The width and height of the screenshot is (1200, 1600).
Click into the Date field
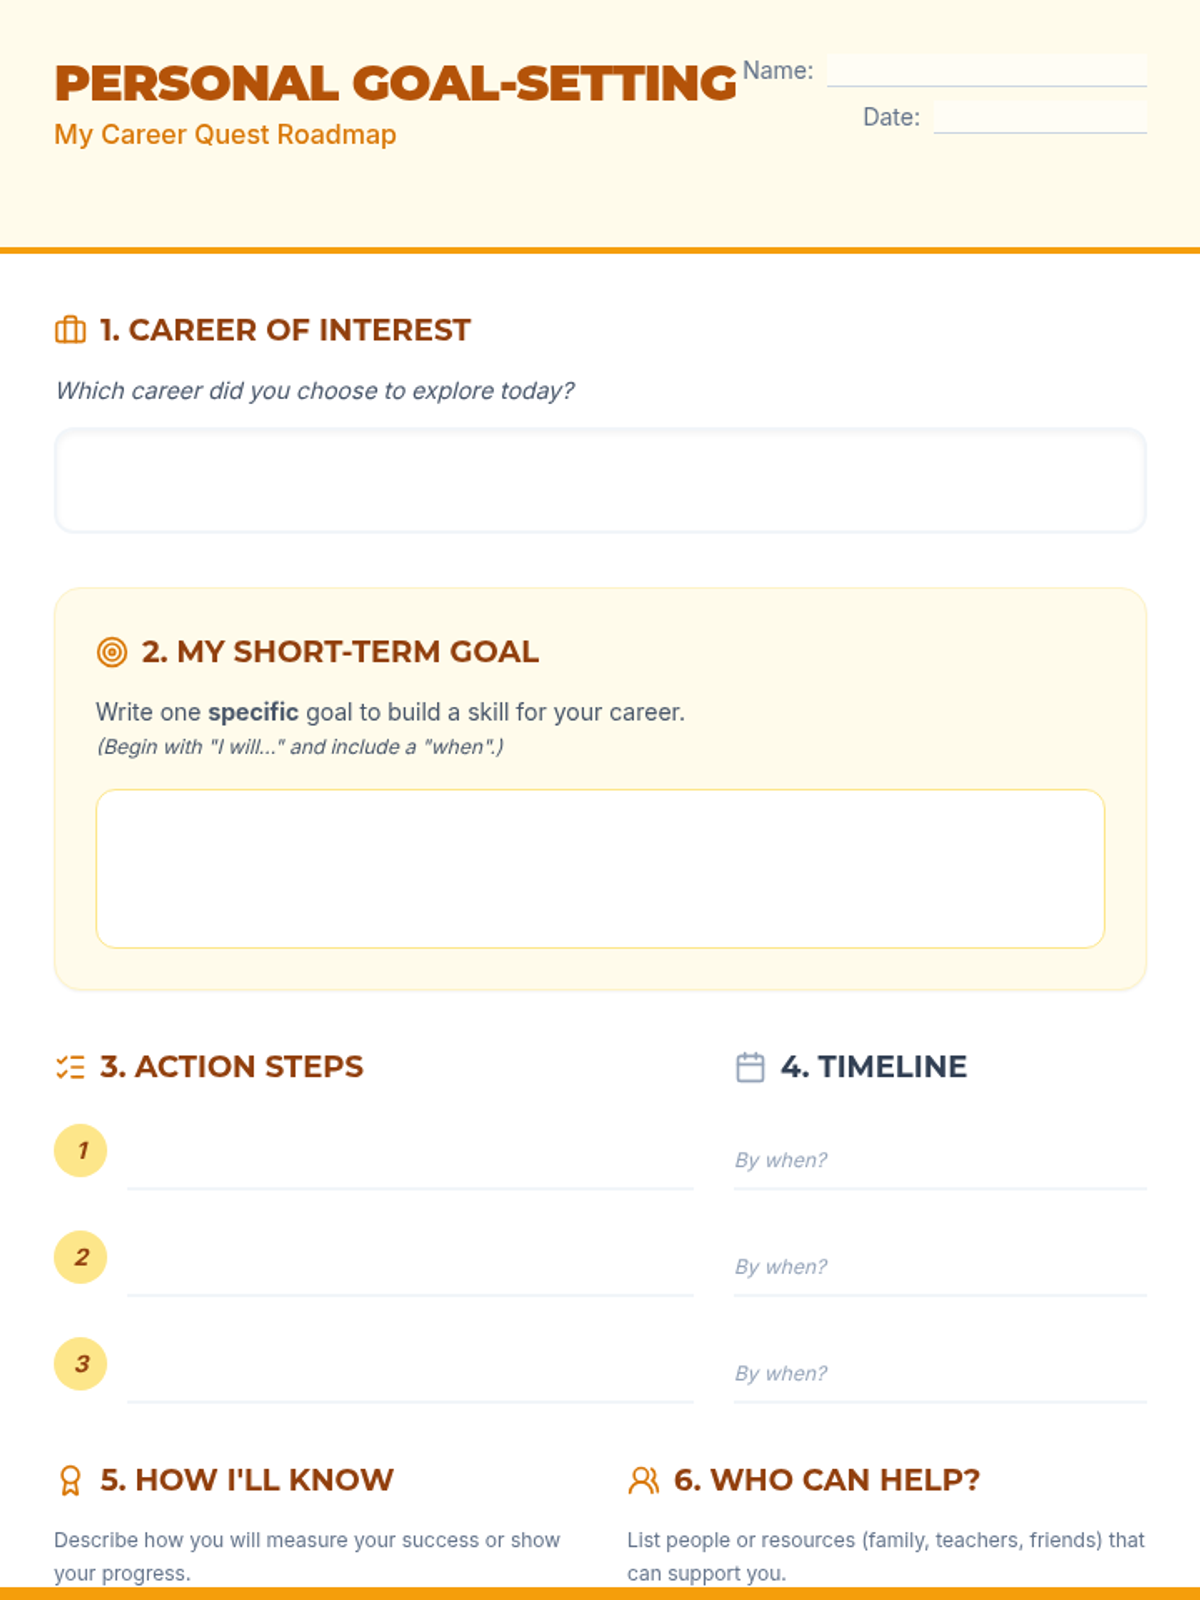point(1040,117)
